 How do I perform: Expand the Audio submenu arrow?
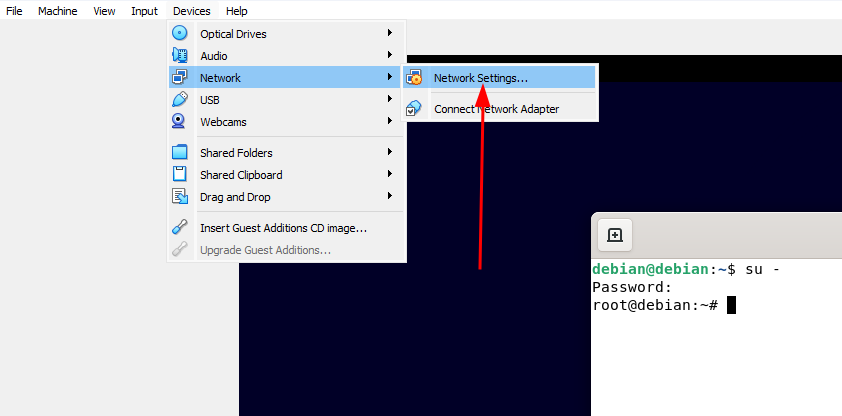coord(390,55)
